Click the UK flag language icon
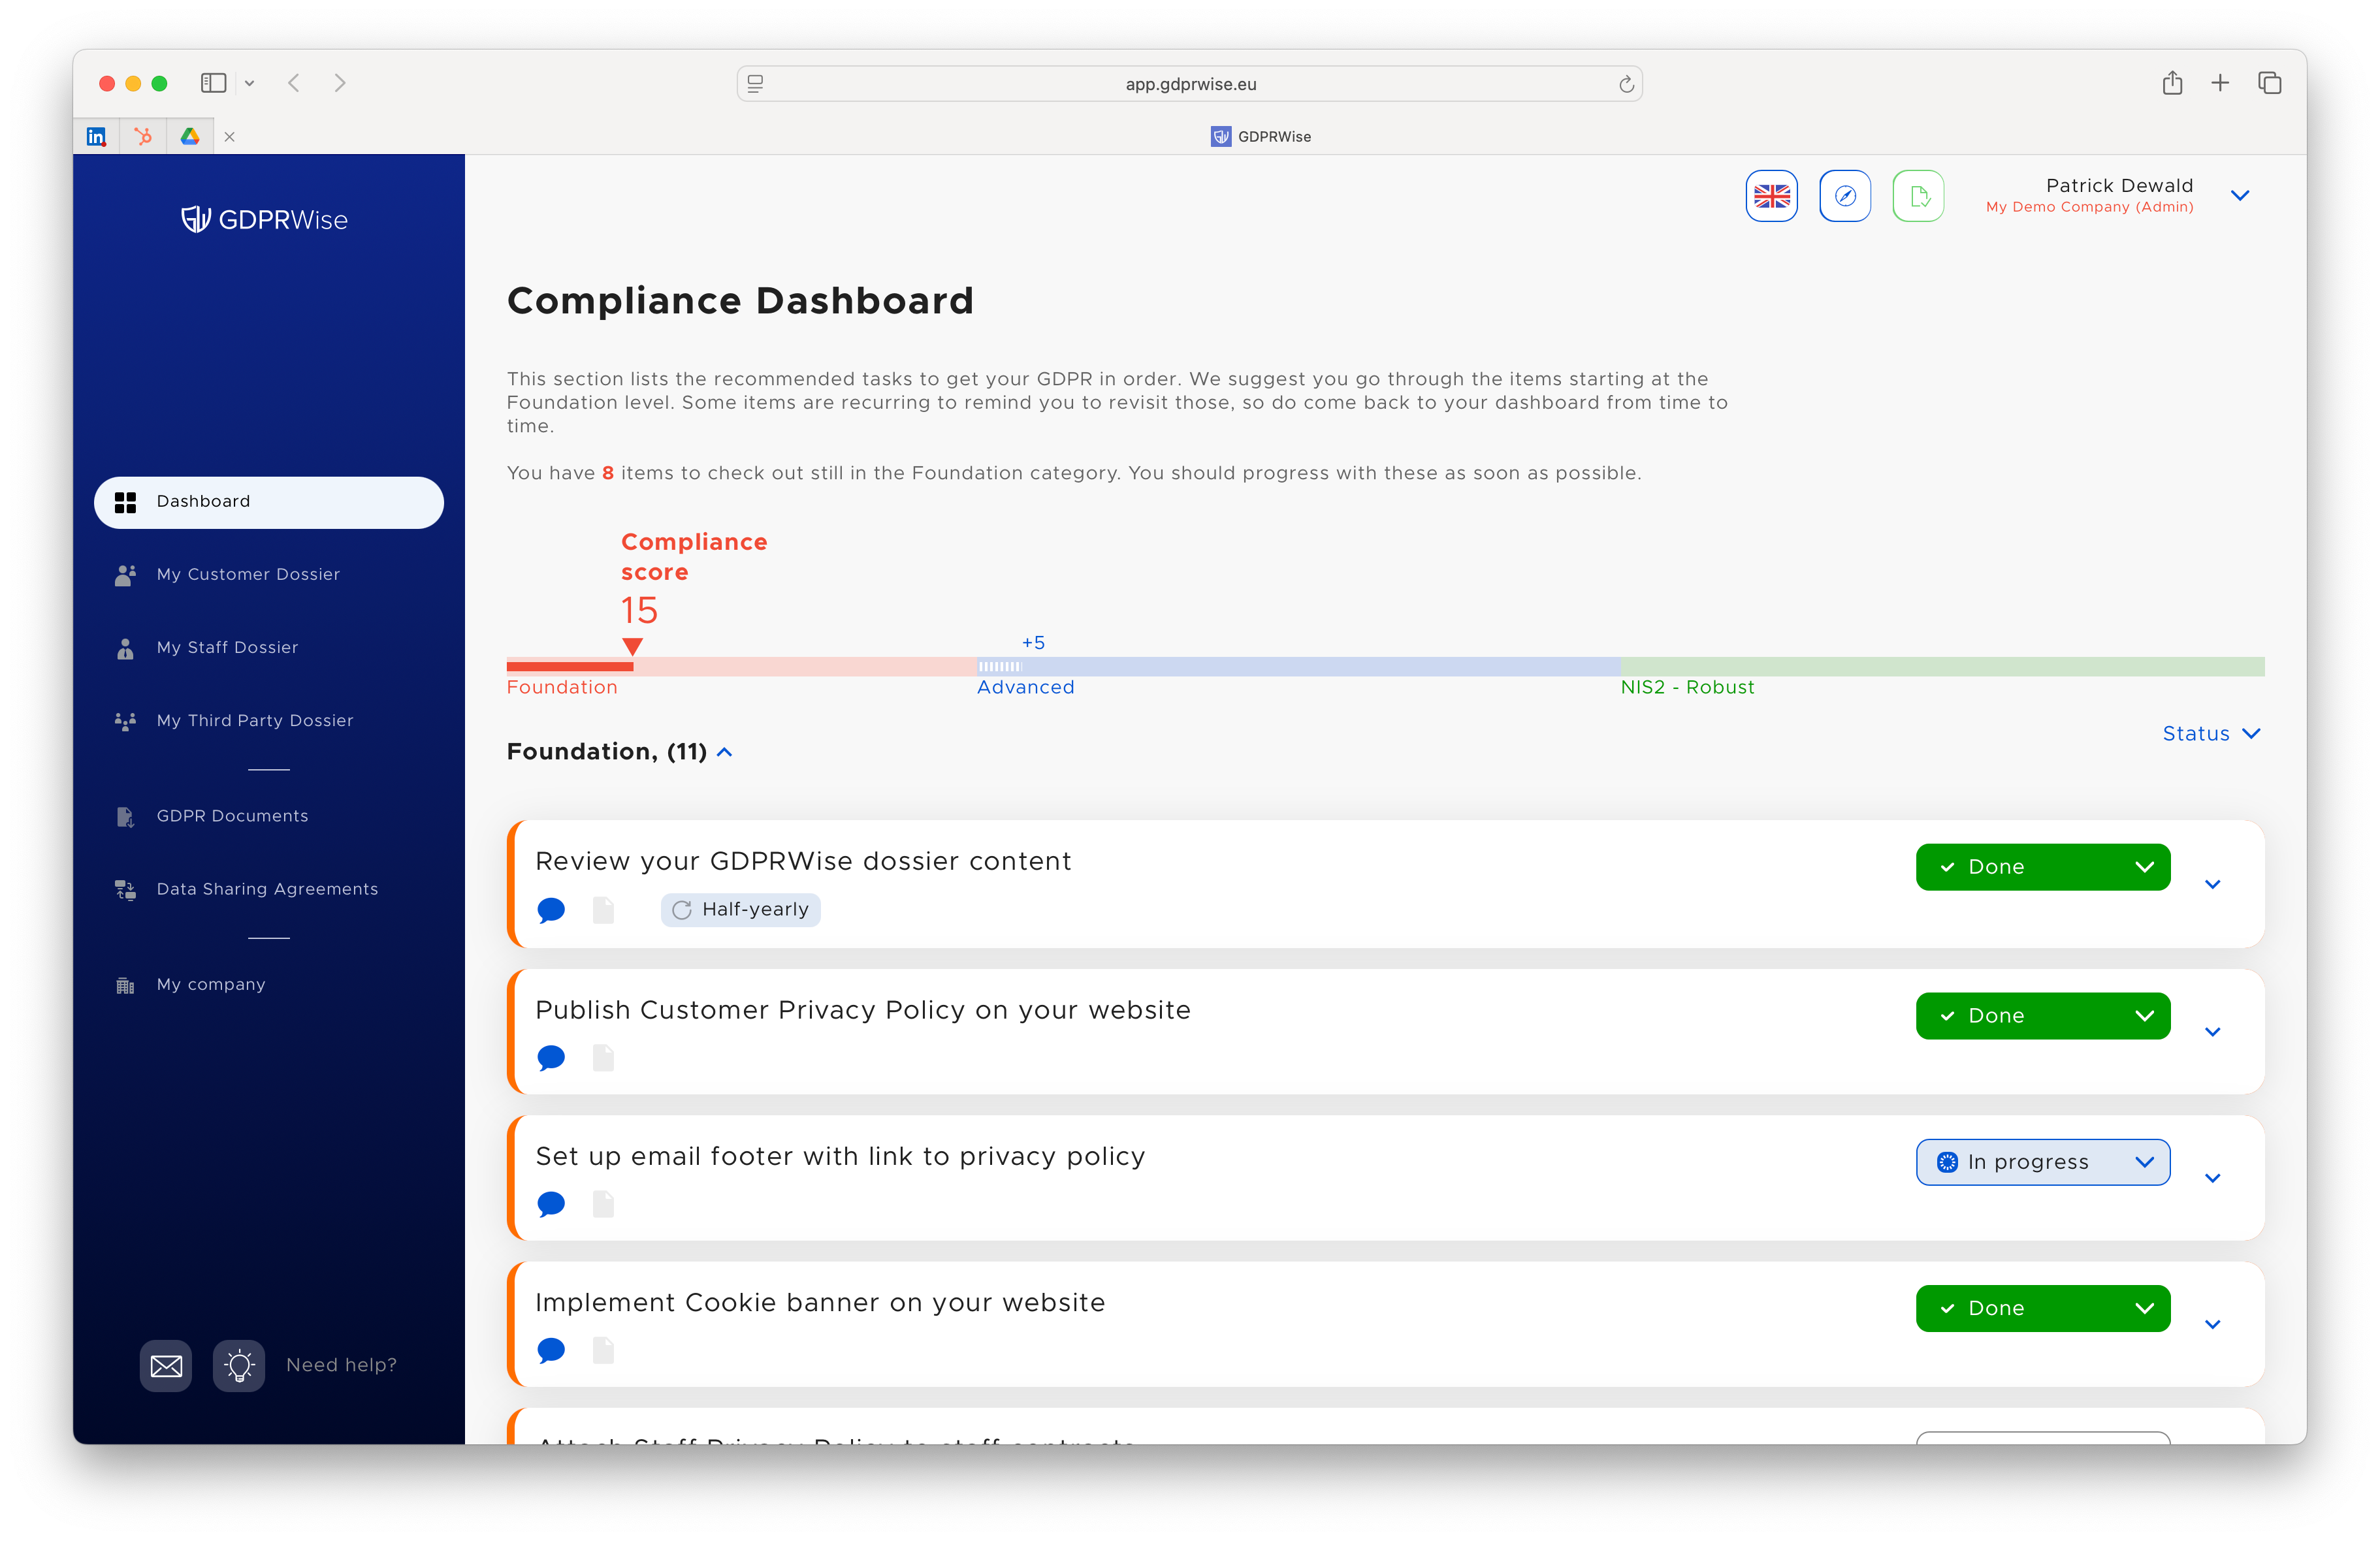 (1771, 196)
